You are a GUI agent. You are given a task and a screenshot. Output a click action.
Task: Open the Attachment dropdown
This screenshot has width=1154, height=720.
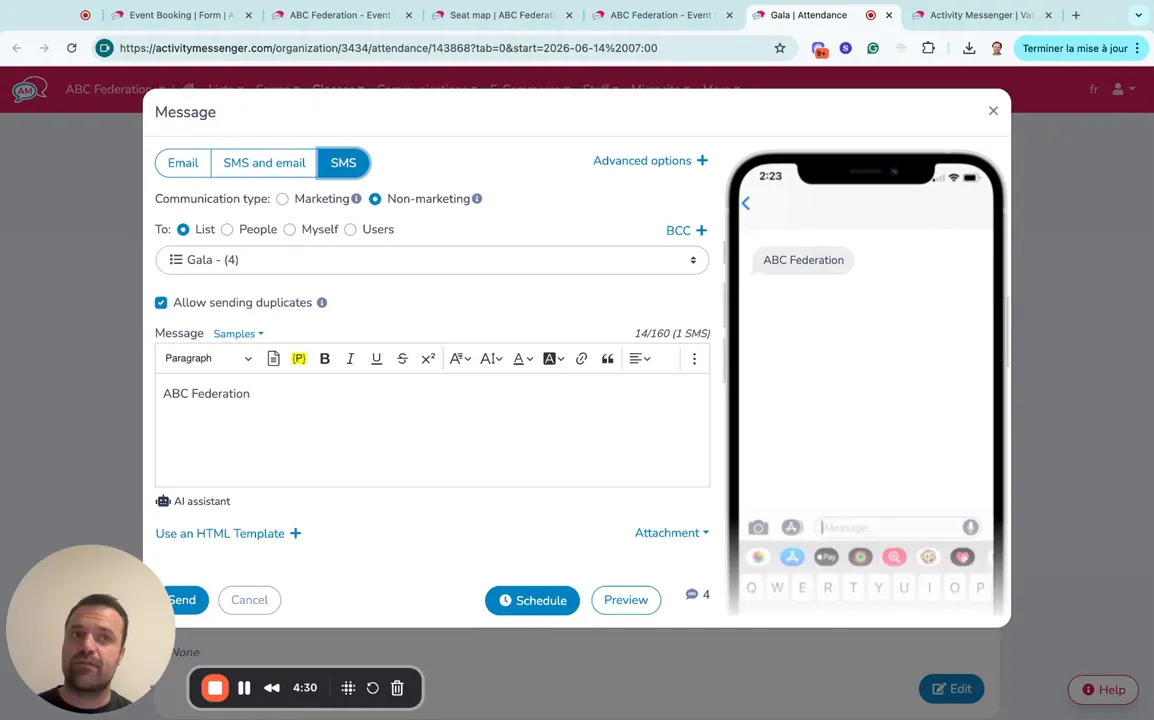672,533
